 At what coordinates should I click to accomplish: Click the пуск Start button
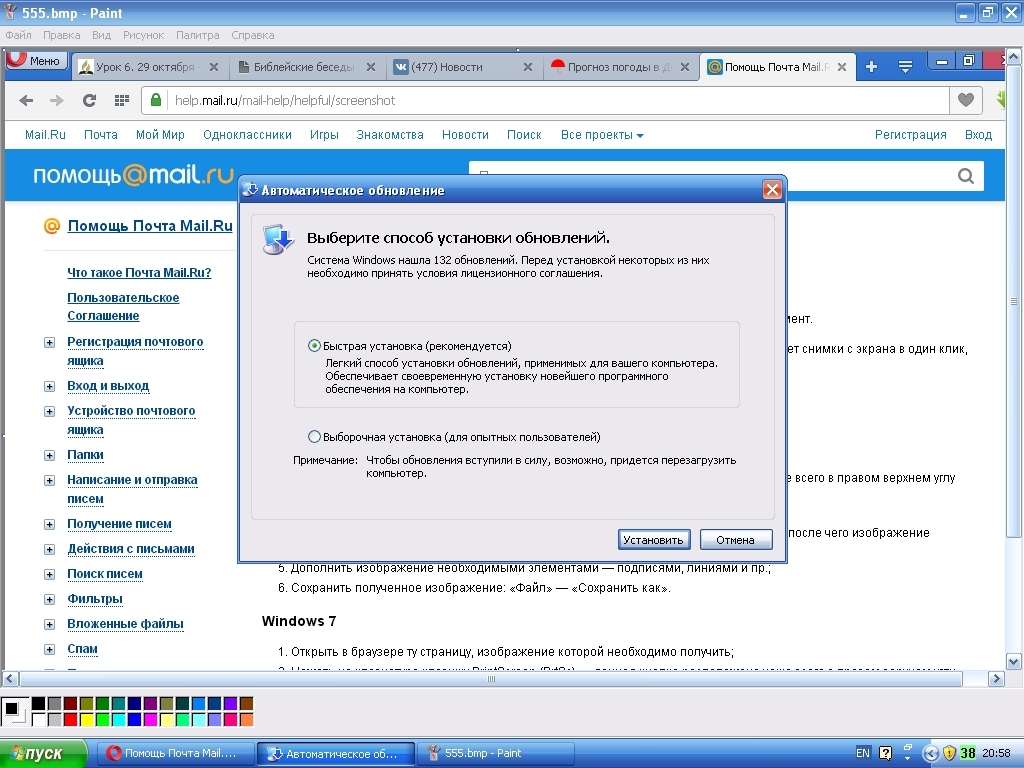pyautogui.click(x=43, y=753)
